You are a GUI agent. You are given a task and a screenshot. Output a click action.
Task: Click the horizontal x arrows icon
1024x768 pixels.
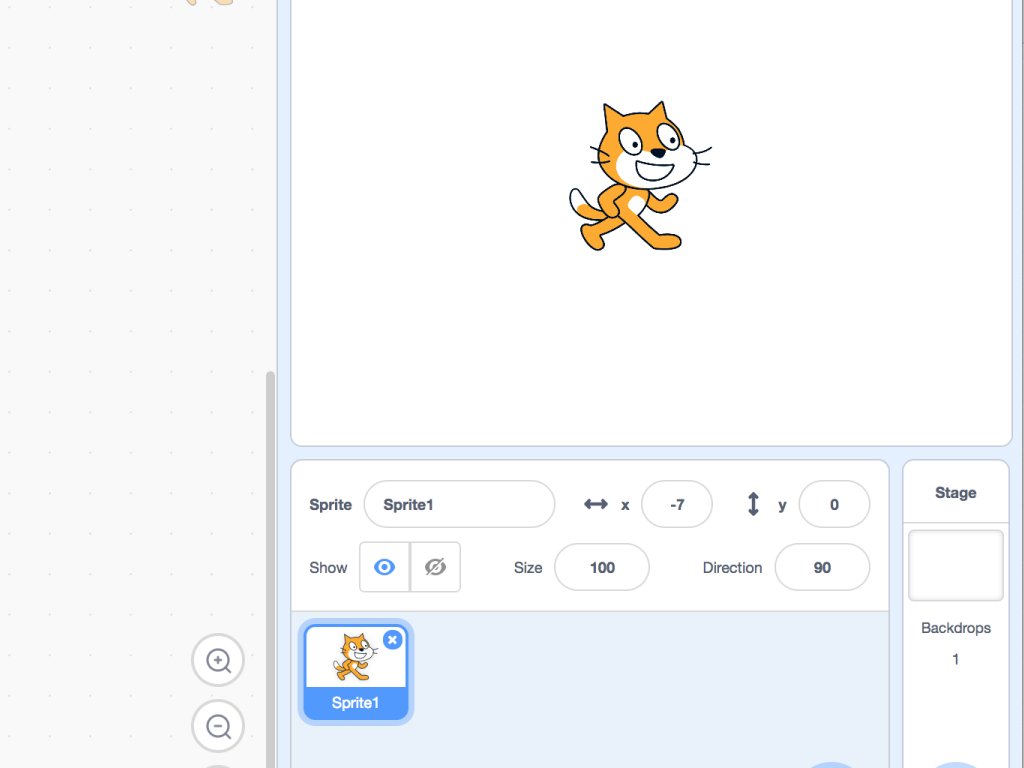point(596,504)
